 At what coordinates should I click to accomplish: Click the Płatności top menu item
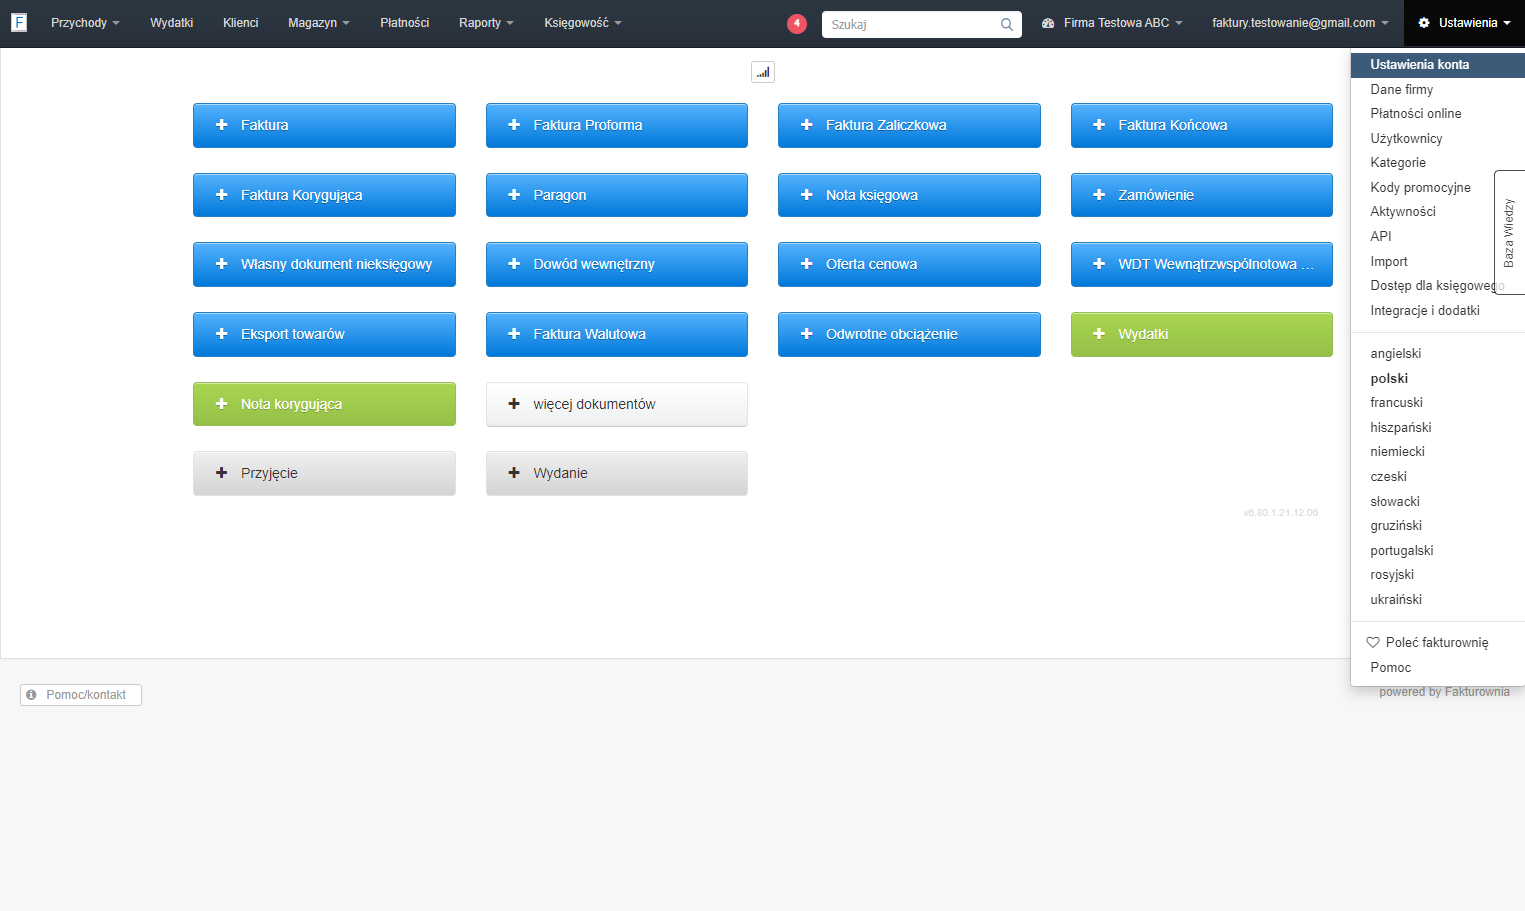coord(404,23)
